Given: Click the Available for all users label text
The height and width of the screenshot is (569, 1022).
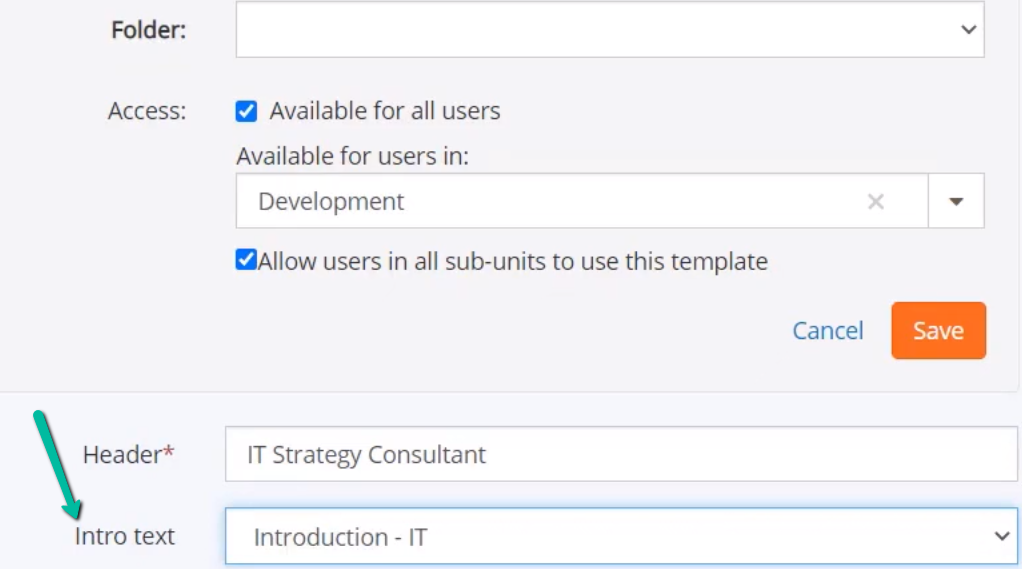Looking at the screenshot, I should coord(385,111).
